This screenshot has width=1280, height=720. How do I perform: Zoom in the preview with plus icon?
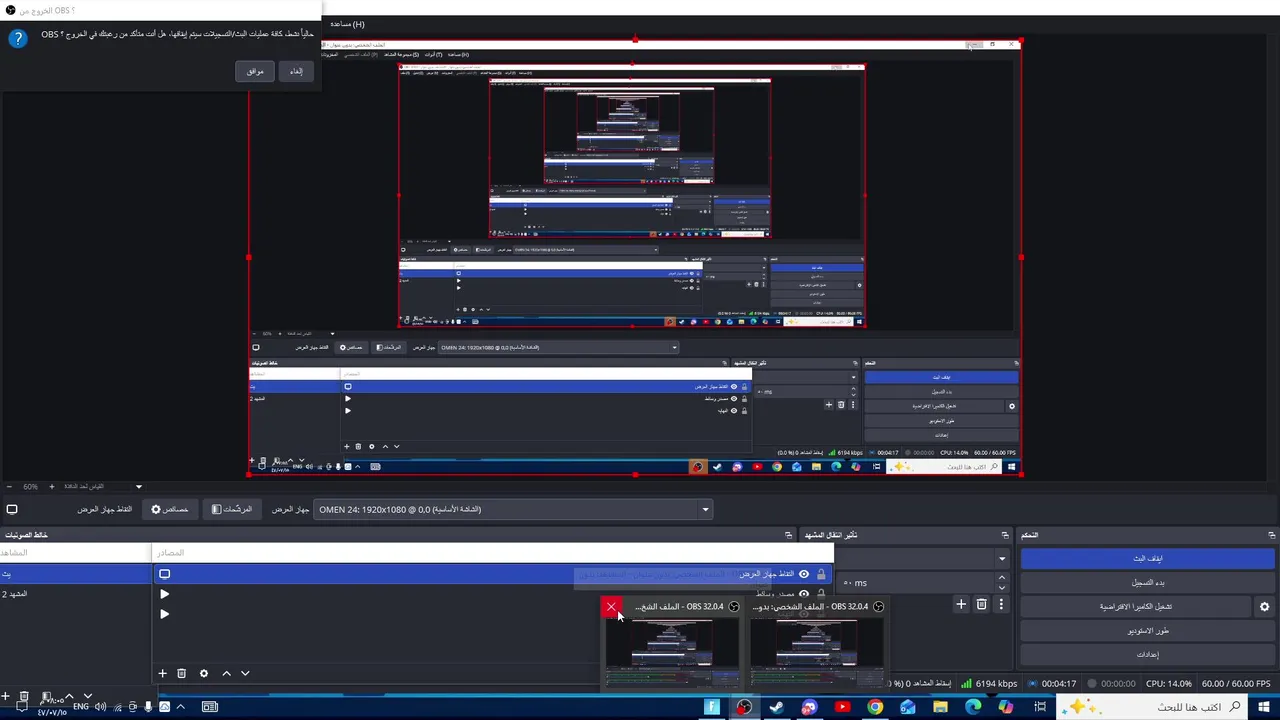51,487
